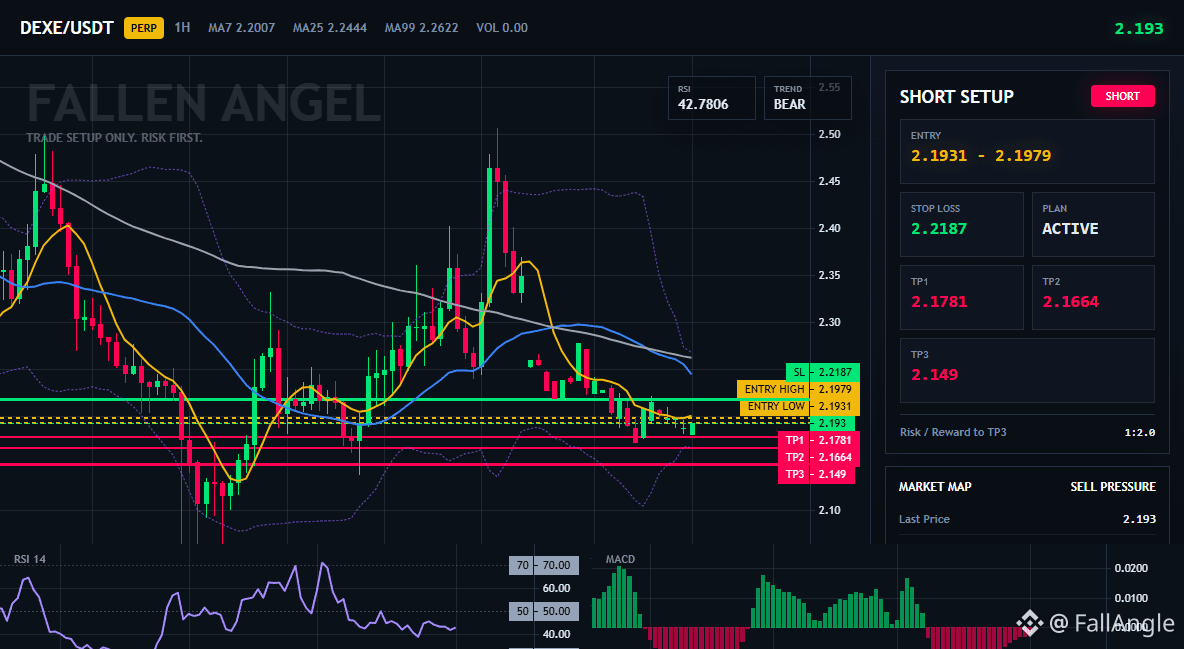Click the red SHORT badge button
Viewport: 1184px width, 649px height.
1122,96
